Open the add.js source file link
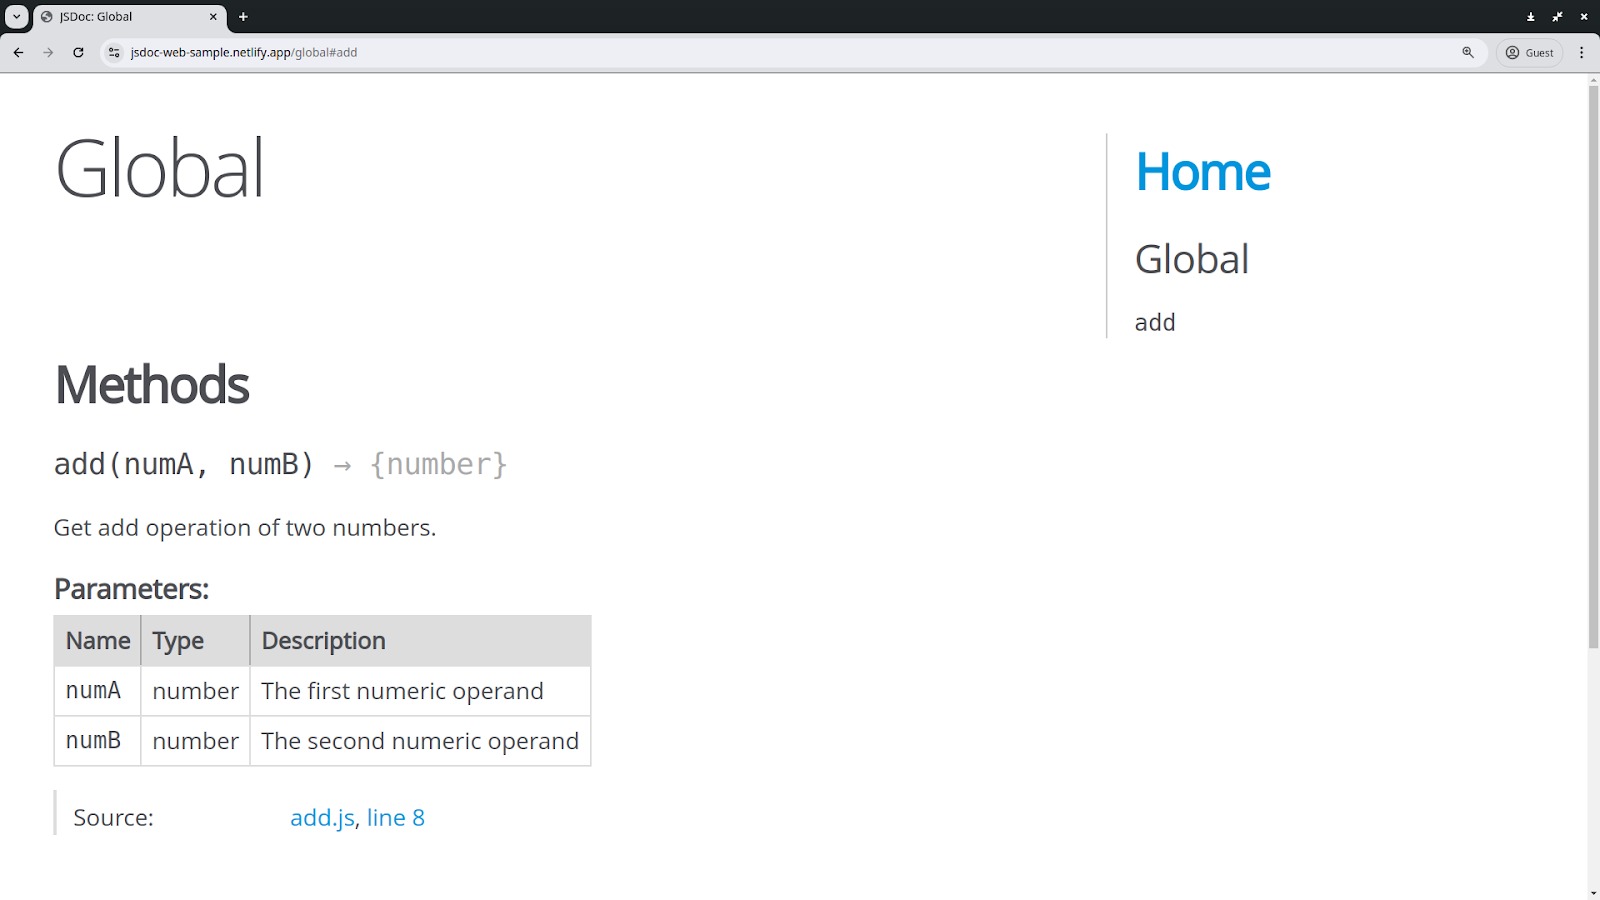Viewport: 1600px width, 900px height. point(322,818)
